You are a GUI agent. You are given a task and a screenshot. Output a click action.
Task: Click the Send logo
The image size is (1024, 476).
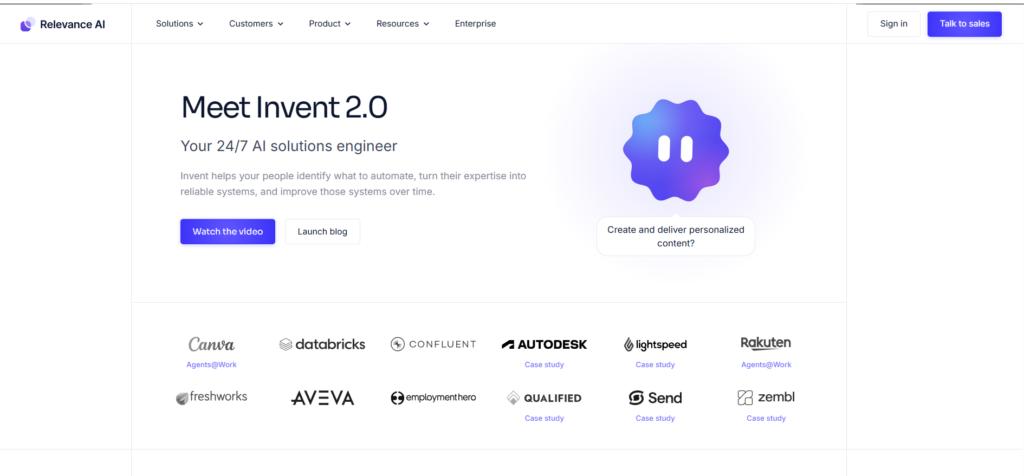pos(655,398)
